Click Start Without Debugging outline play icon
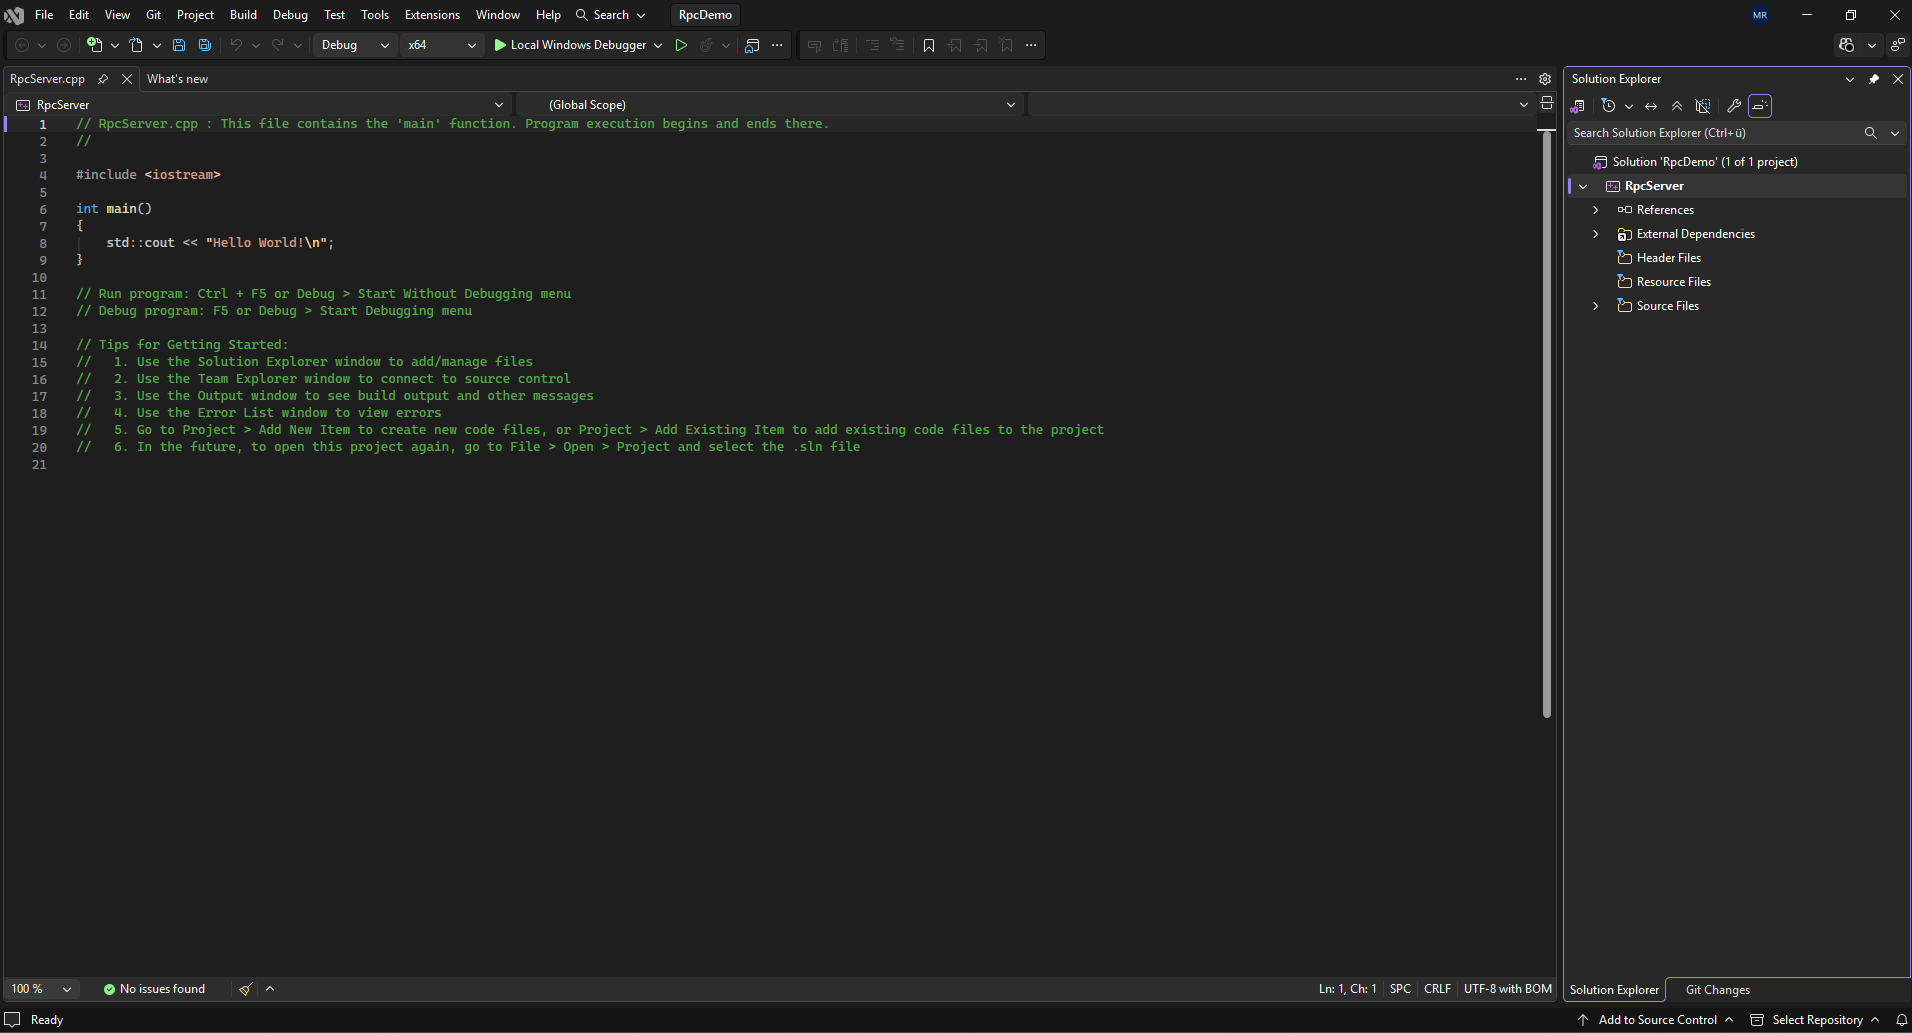 point(681,45)
